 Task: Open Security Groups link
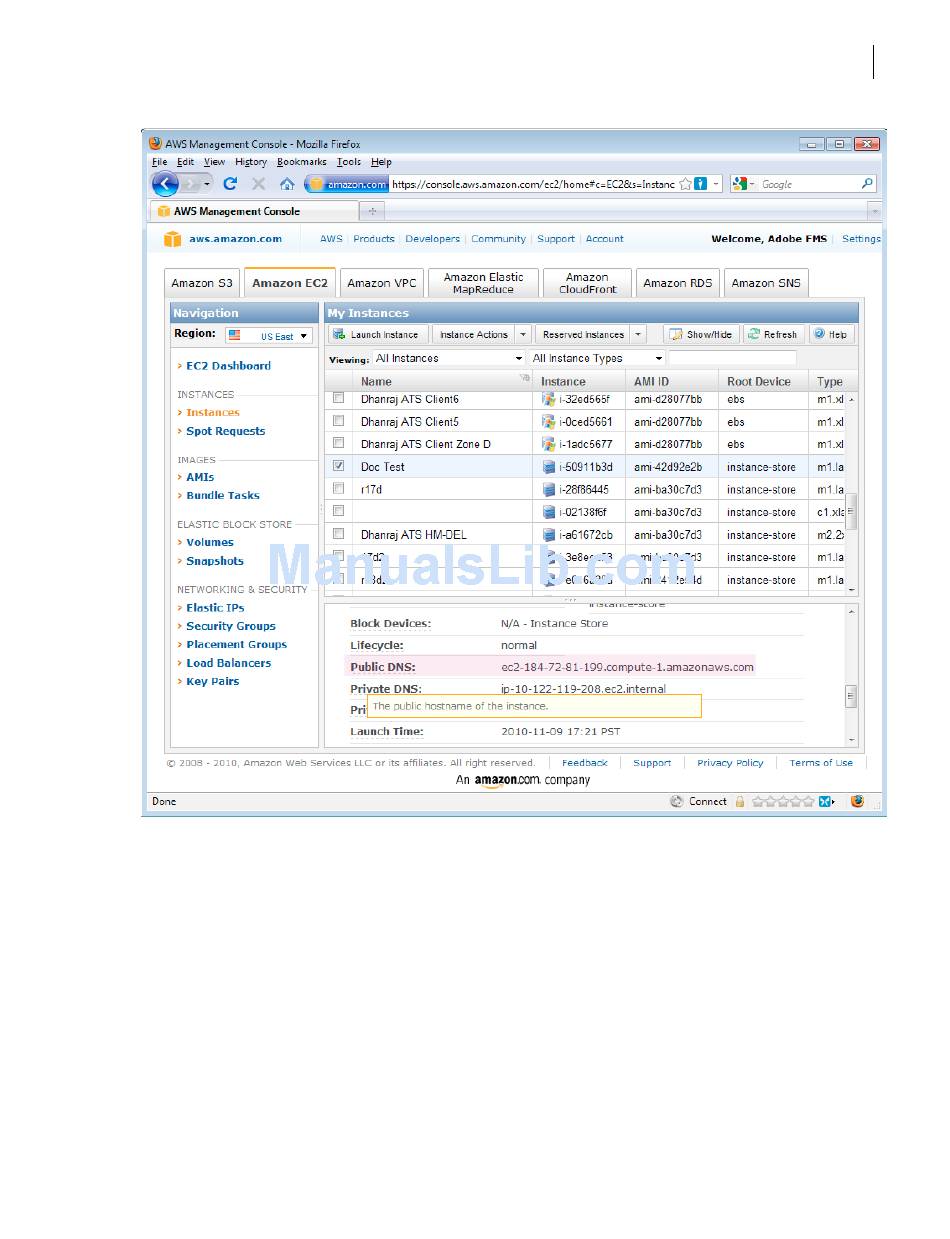click(x=231, y=626)
